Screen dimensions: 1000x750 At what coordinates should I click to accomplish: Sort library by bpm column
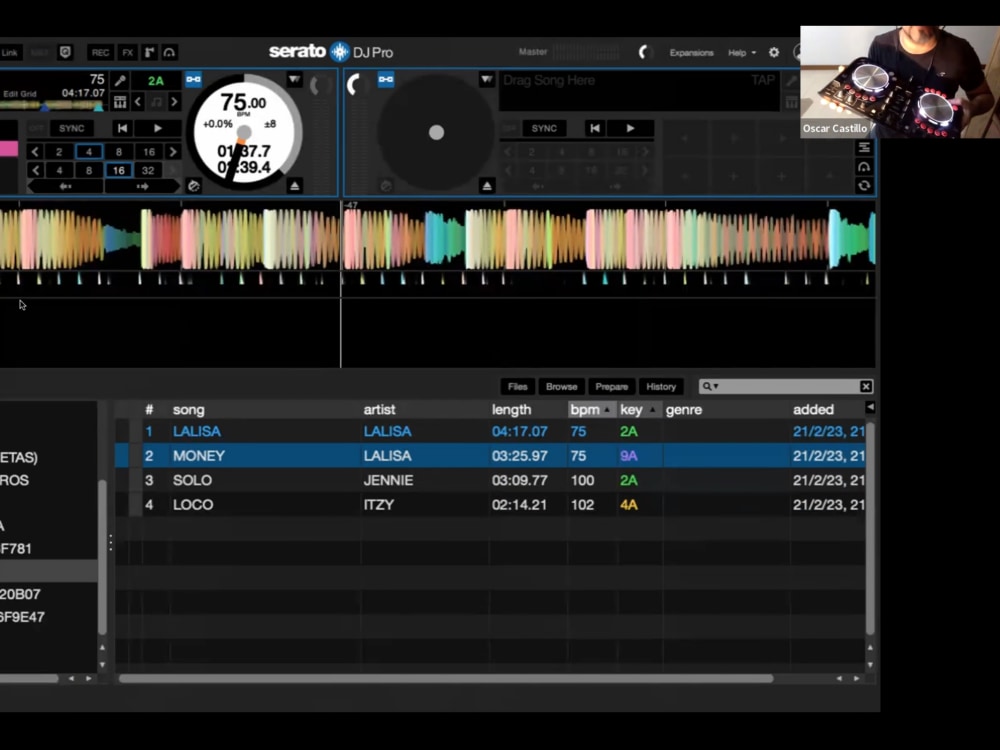pyautogui.click(x=591, y=409)
